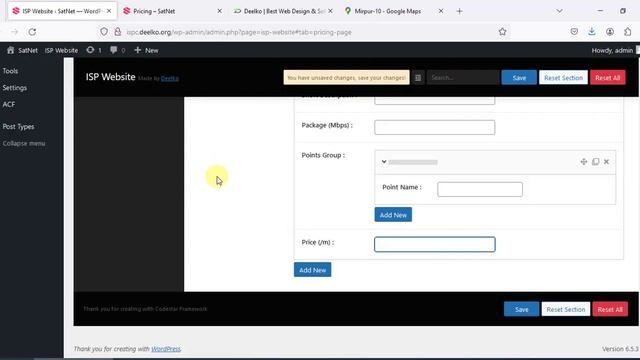Click the bottom Reset Section button

[566, 309]
